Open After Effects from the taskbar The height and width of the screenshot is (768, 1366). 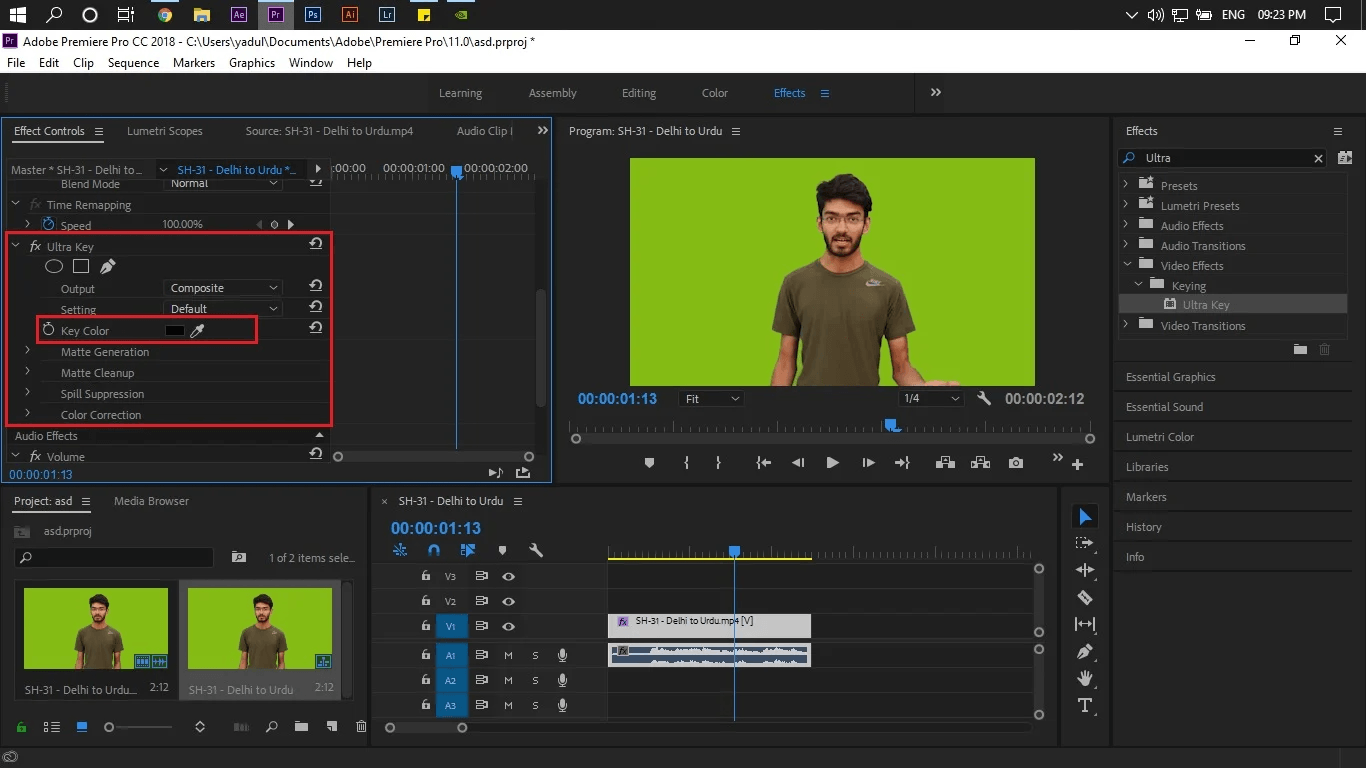click(238, 15)
